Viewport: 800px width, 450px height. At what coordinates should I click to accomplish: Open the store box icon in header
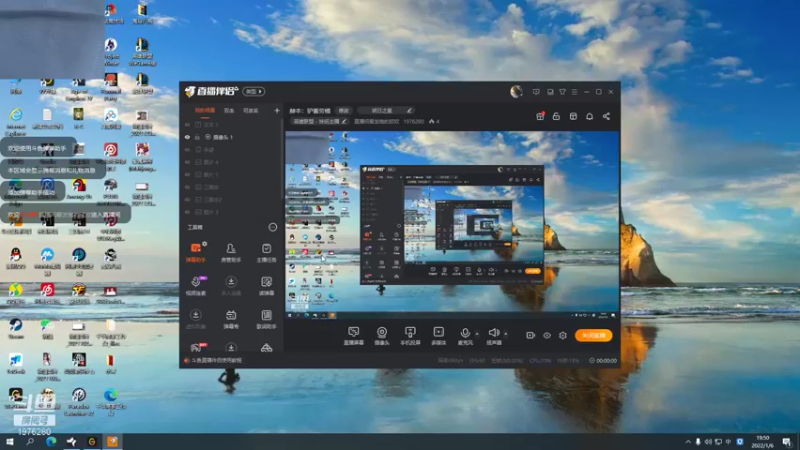pyautogui.click(x=573, y=116)
